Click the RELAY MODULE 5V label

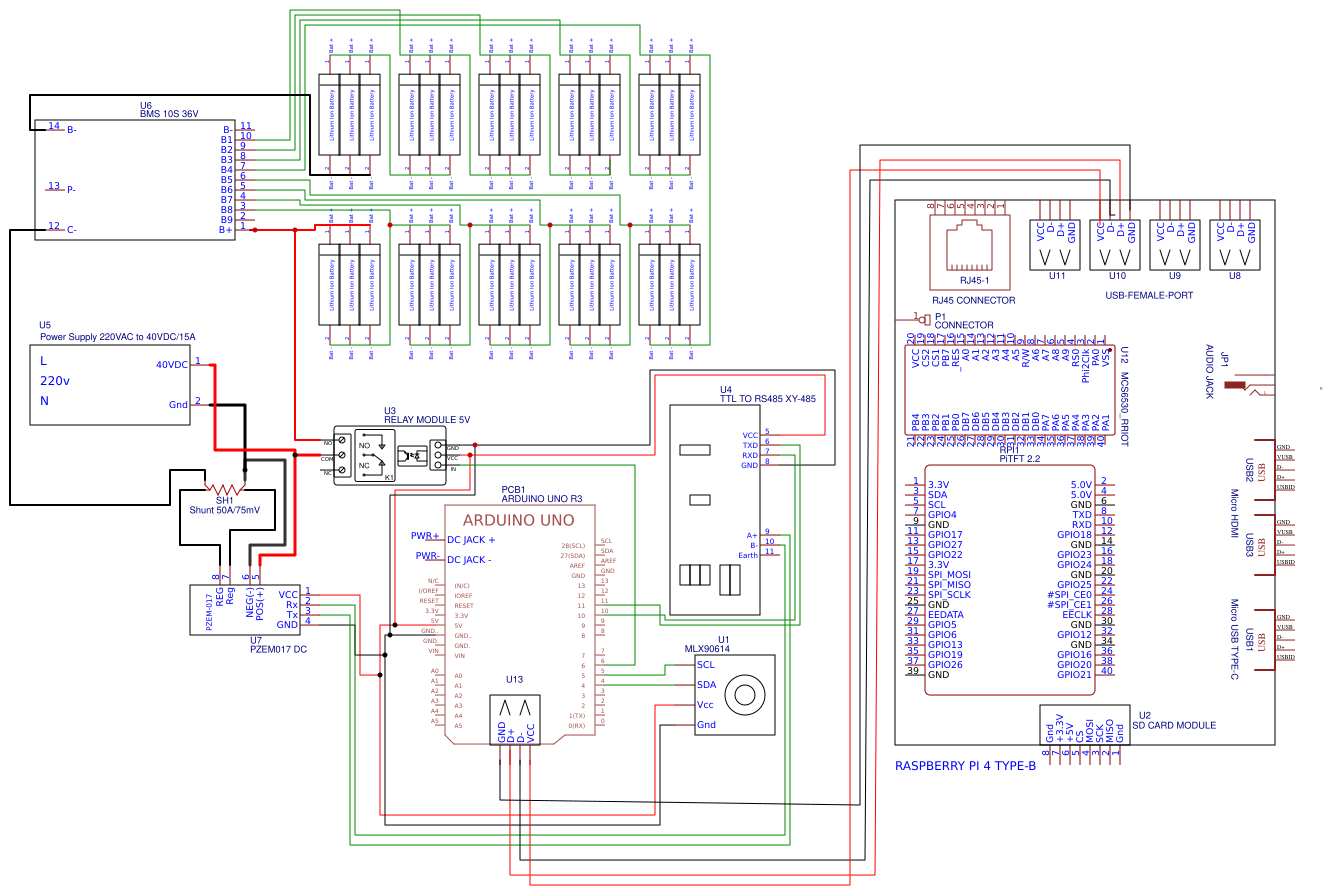point(427,420)
